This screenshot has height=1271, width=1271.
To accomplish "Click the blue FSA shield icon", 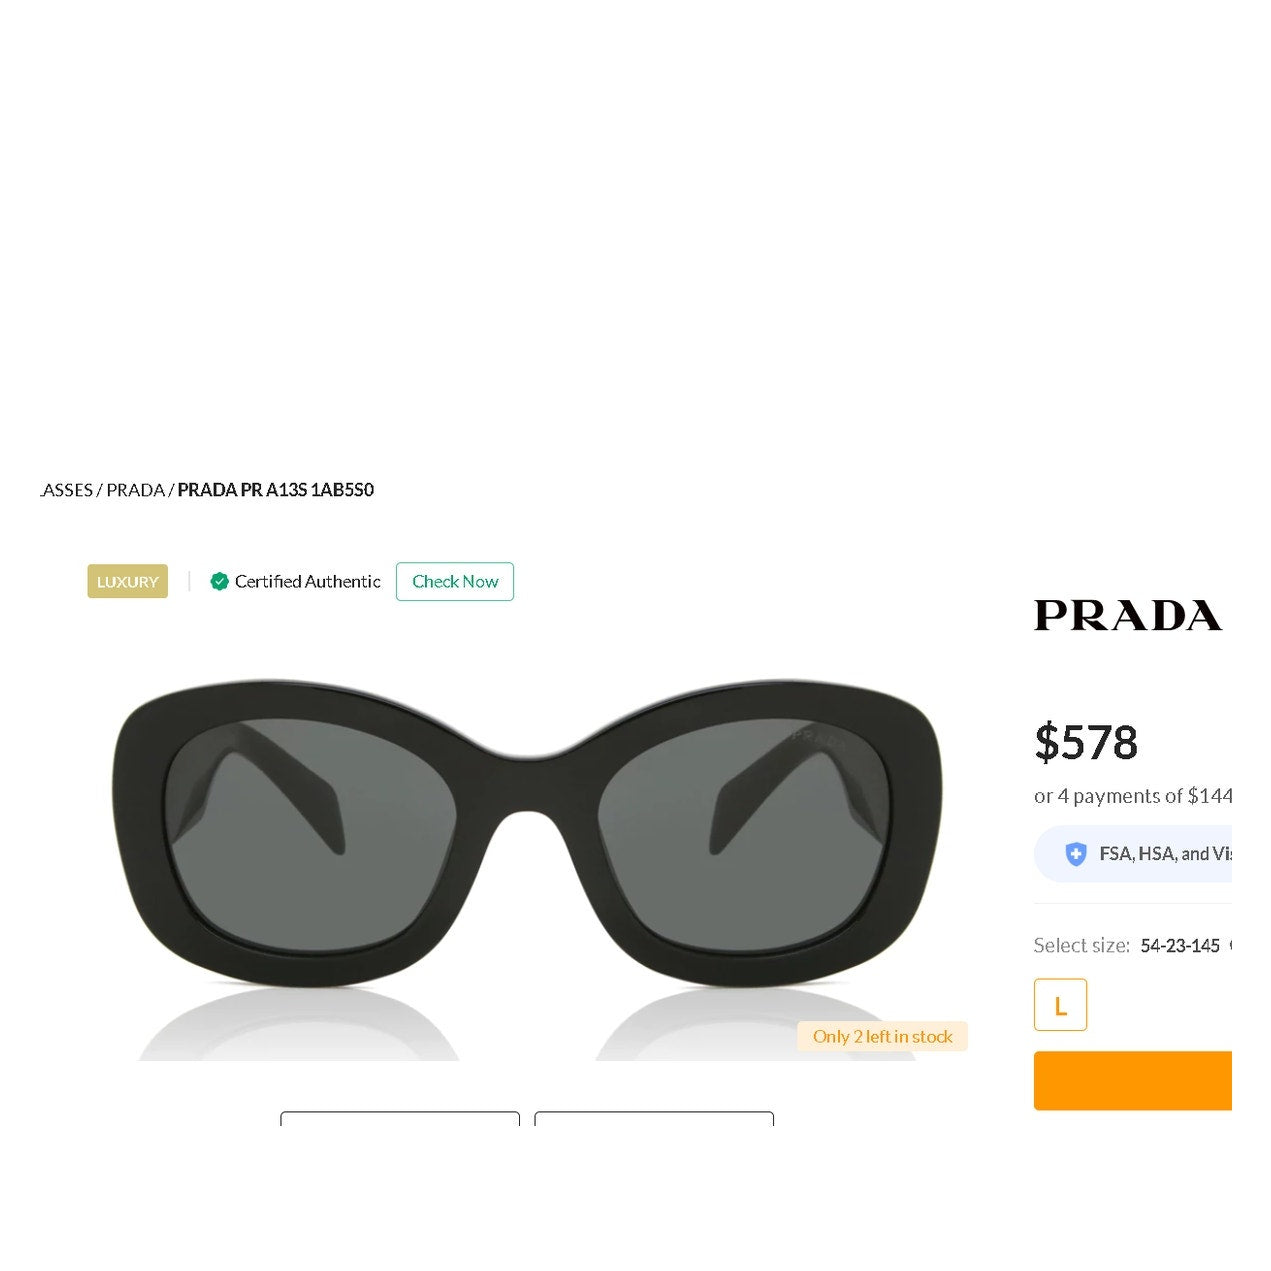I will [1076, 854].
